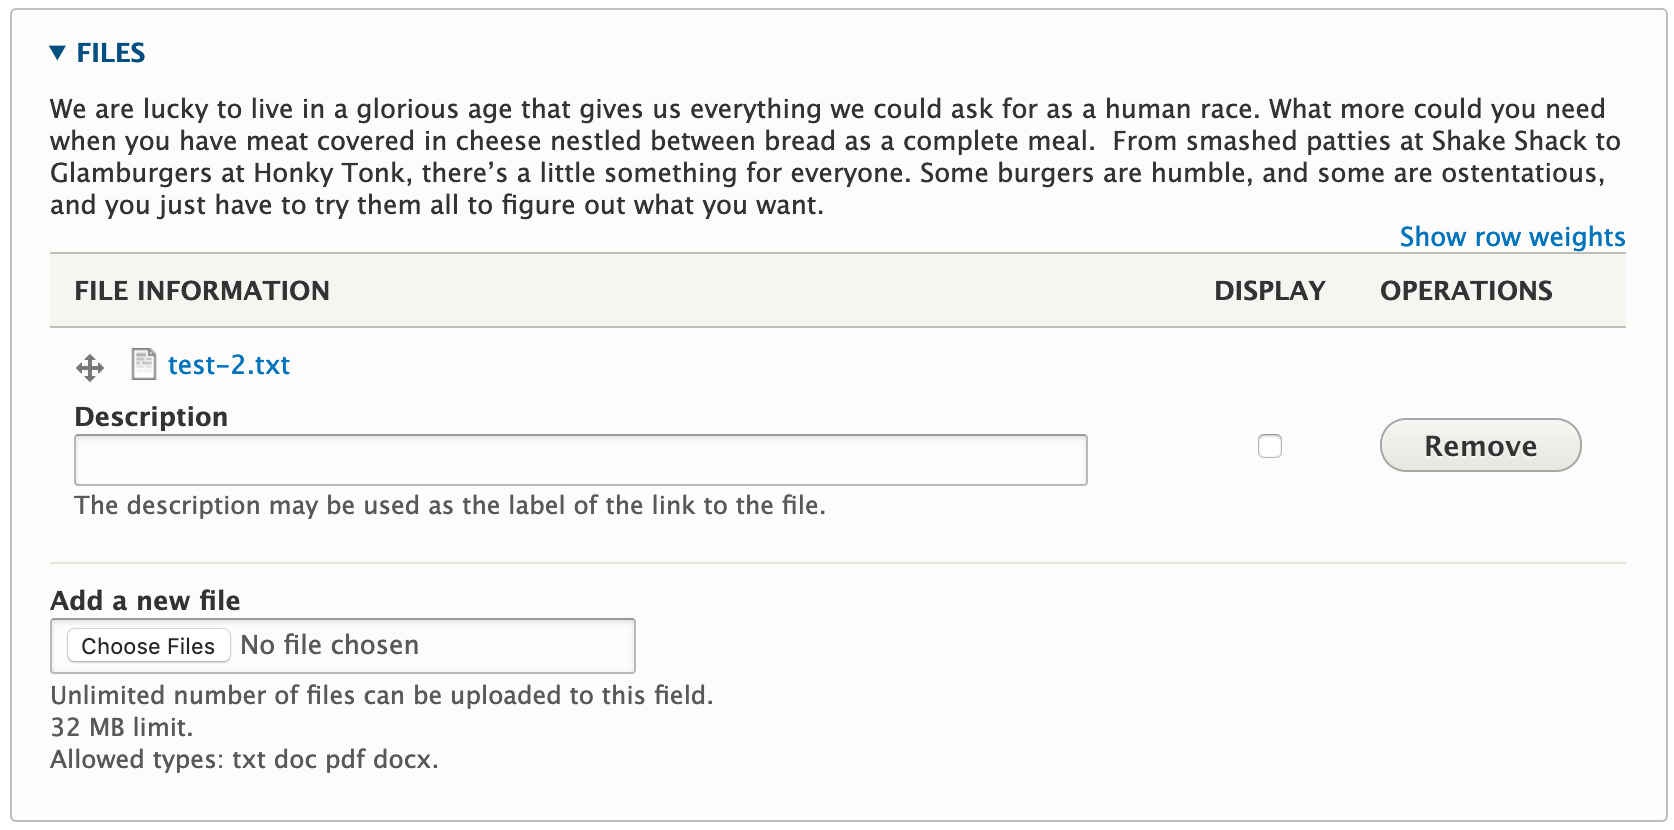Click the document page icon in FILE INFORMATION

[144, 364]
